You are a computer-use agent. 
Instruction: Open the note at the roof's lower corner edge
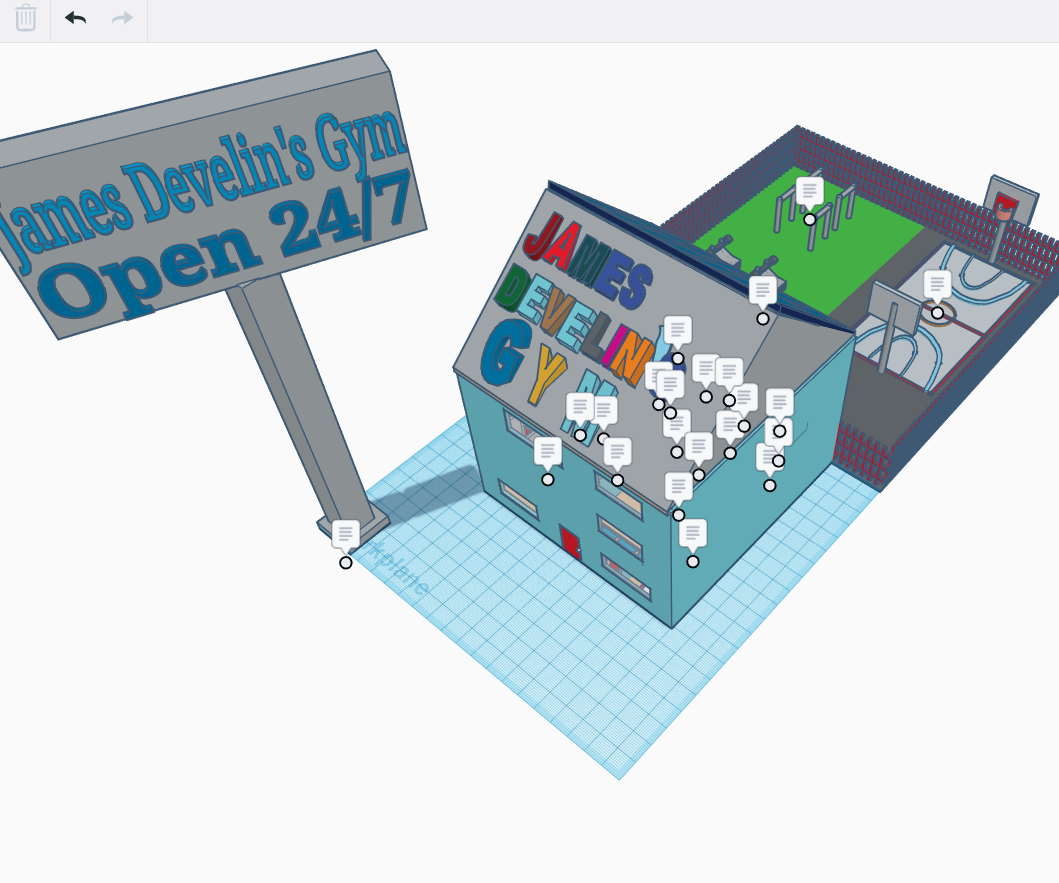679,487
